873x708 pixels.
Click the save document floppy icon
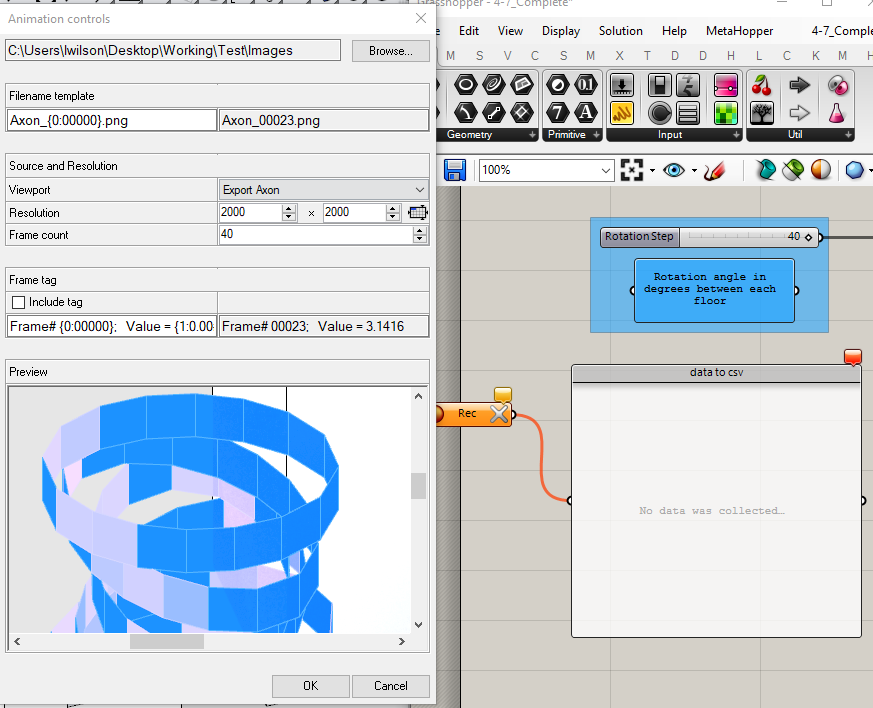click(455, 170)
